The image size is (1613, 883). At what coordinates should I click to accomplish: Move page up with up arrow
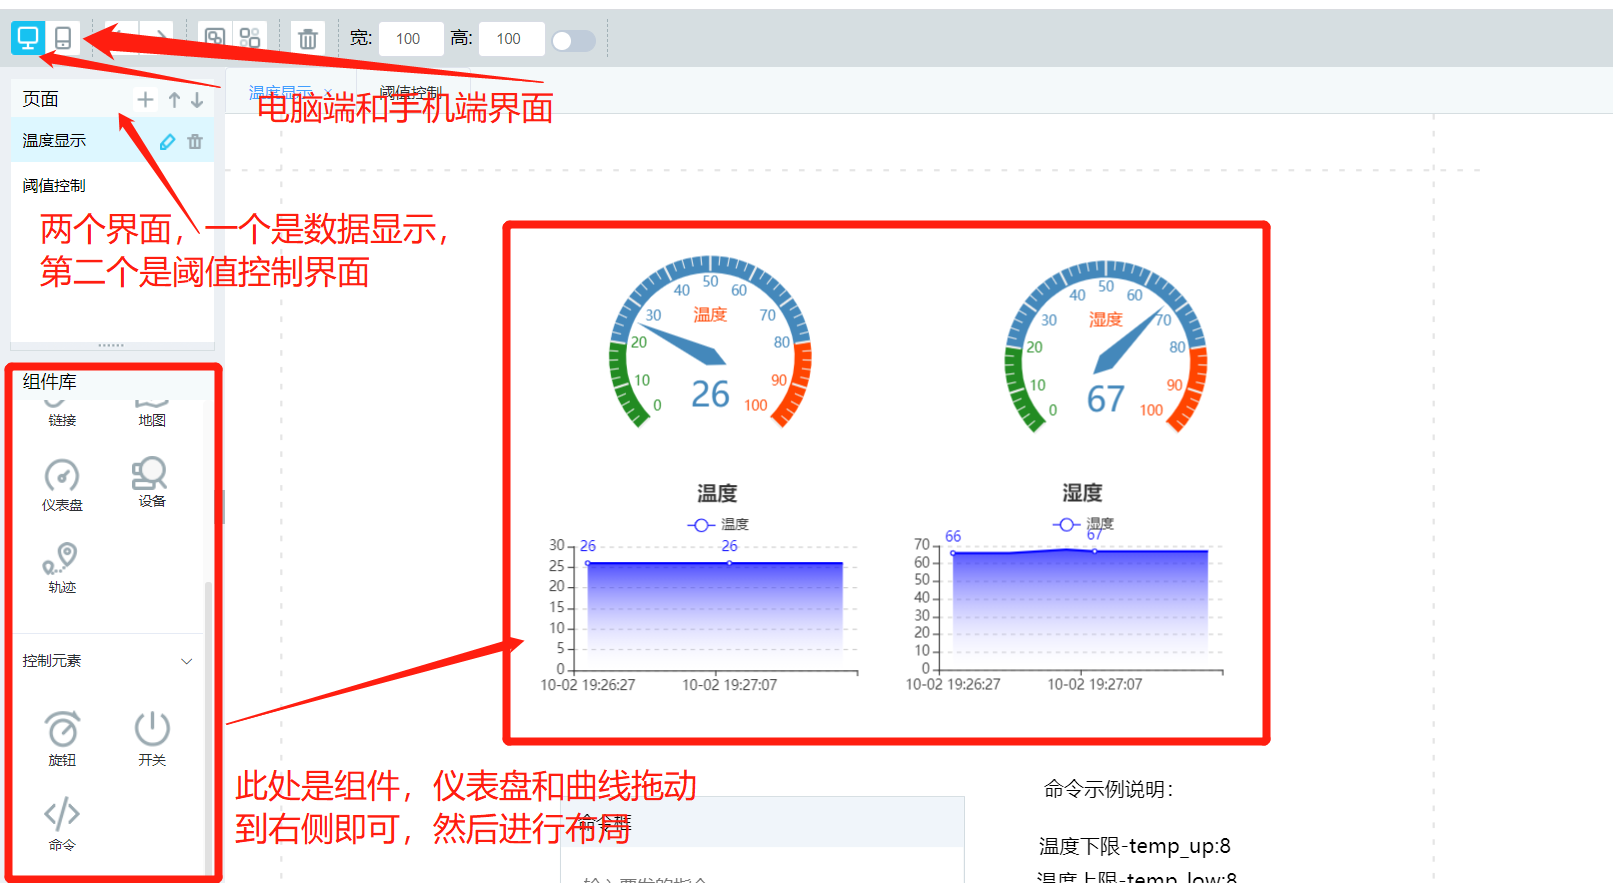click(175, 99)
